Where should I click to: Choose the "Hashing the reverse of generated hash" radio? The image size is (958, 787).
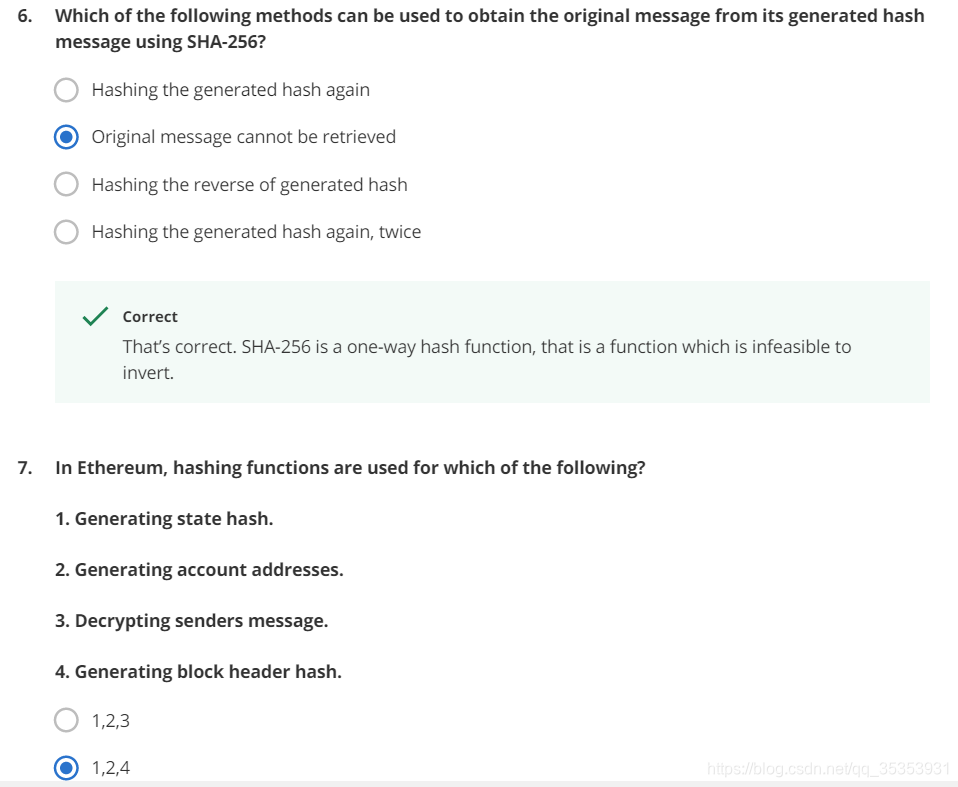point(67,185)
